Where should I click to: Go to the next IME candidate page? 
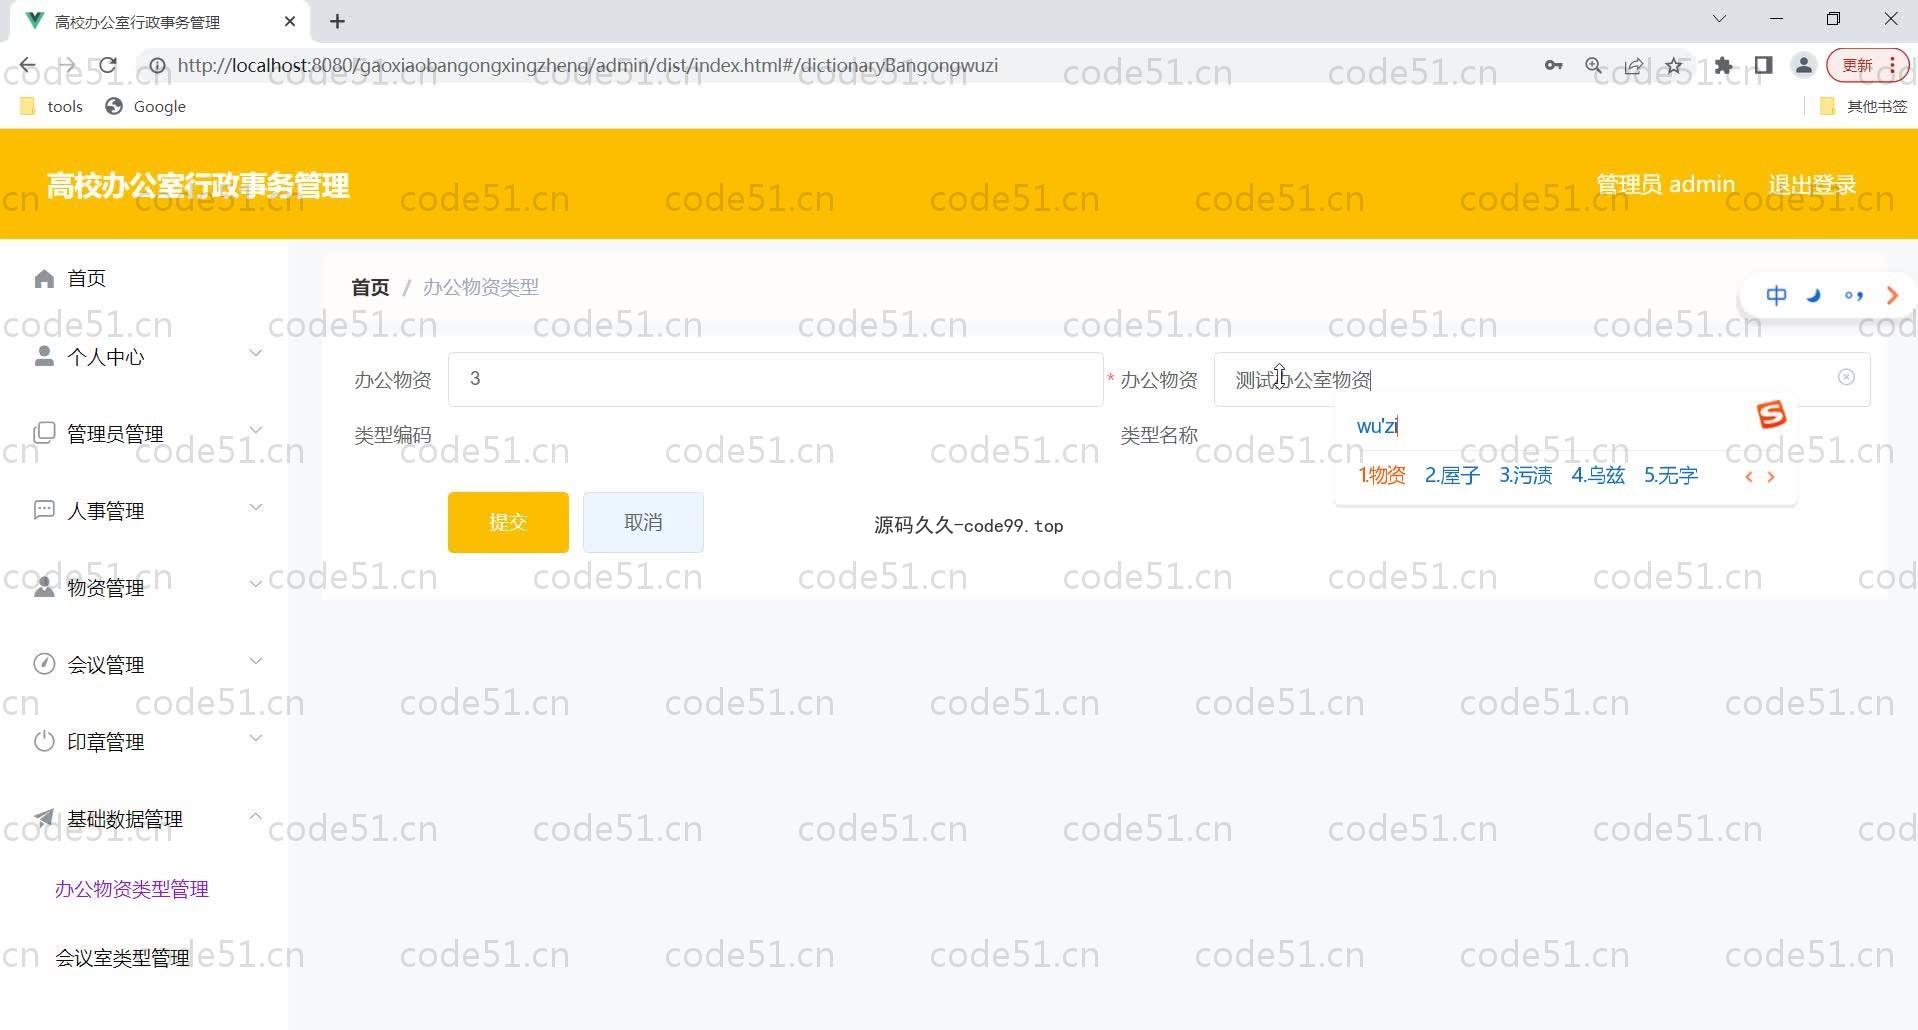[x=1771, y=477]
